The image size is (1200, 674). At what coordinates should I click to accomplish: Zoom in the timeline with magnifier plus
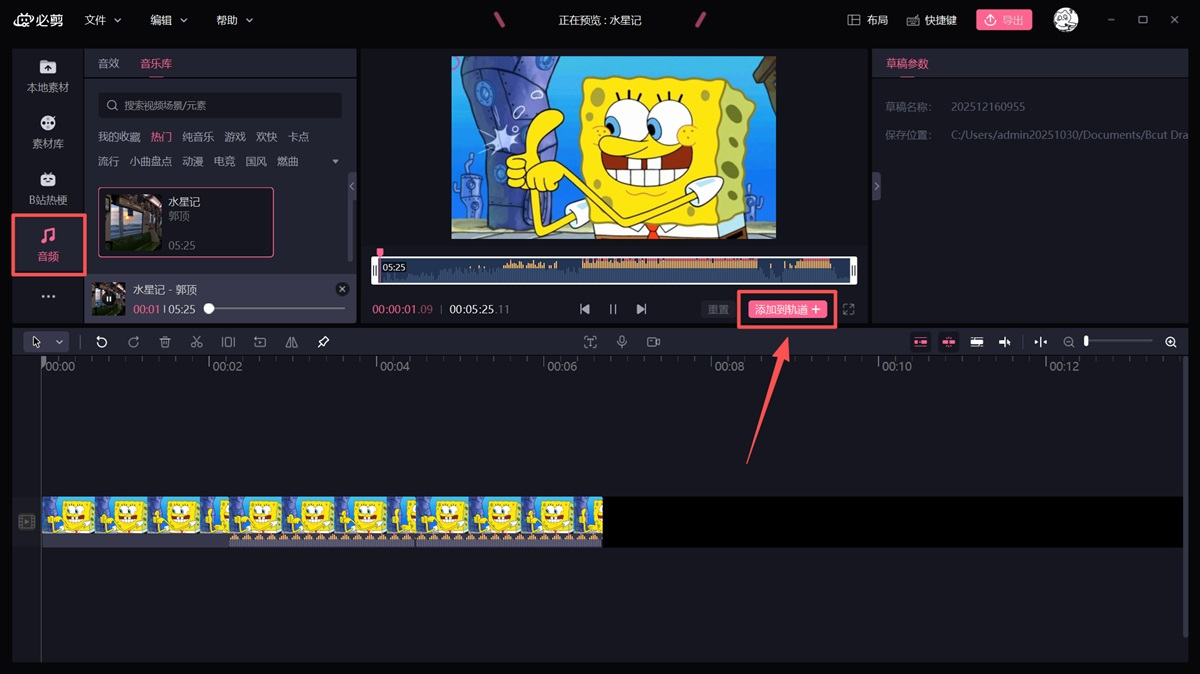pyautogui.click(x=1171, y=342)
